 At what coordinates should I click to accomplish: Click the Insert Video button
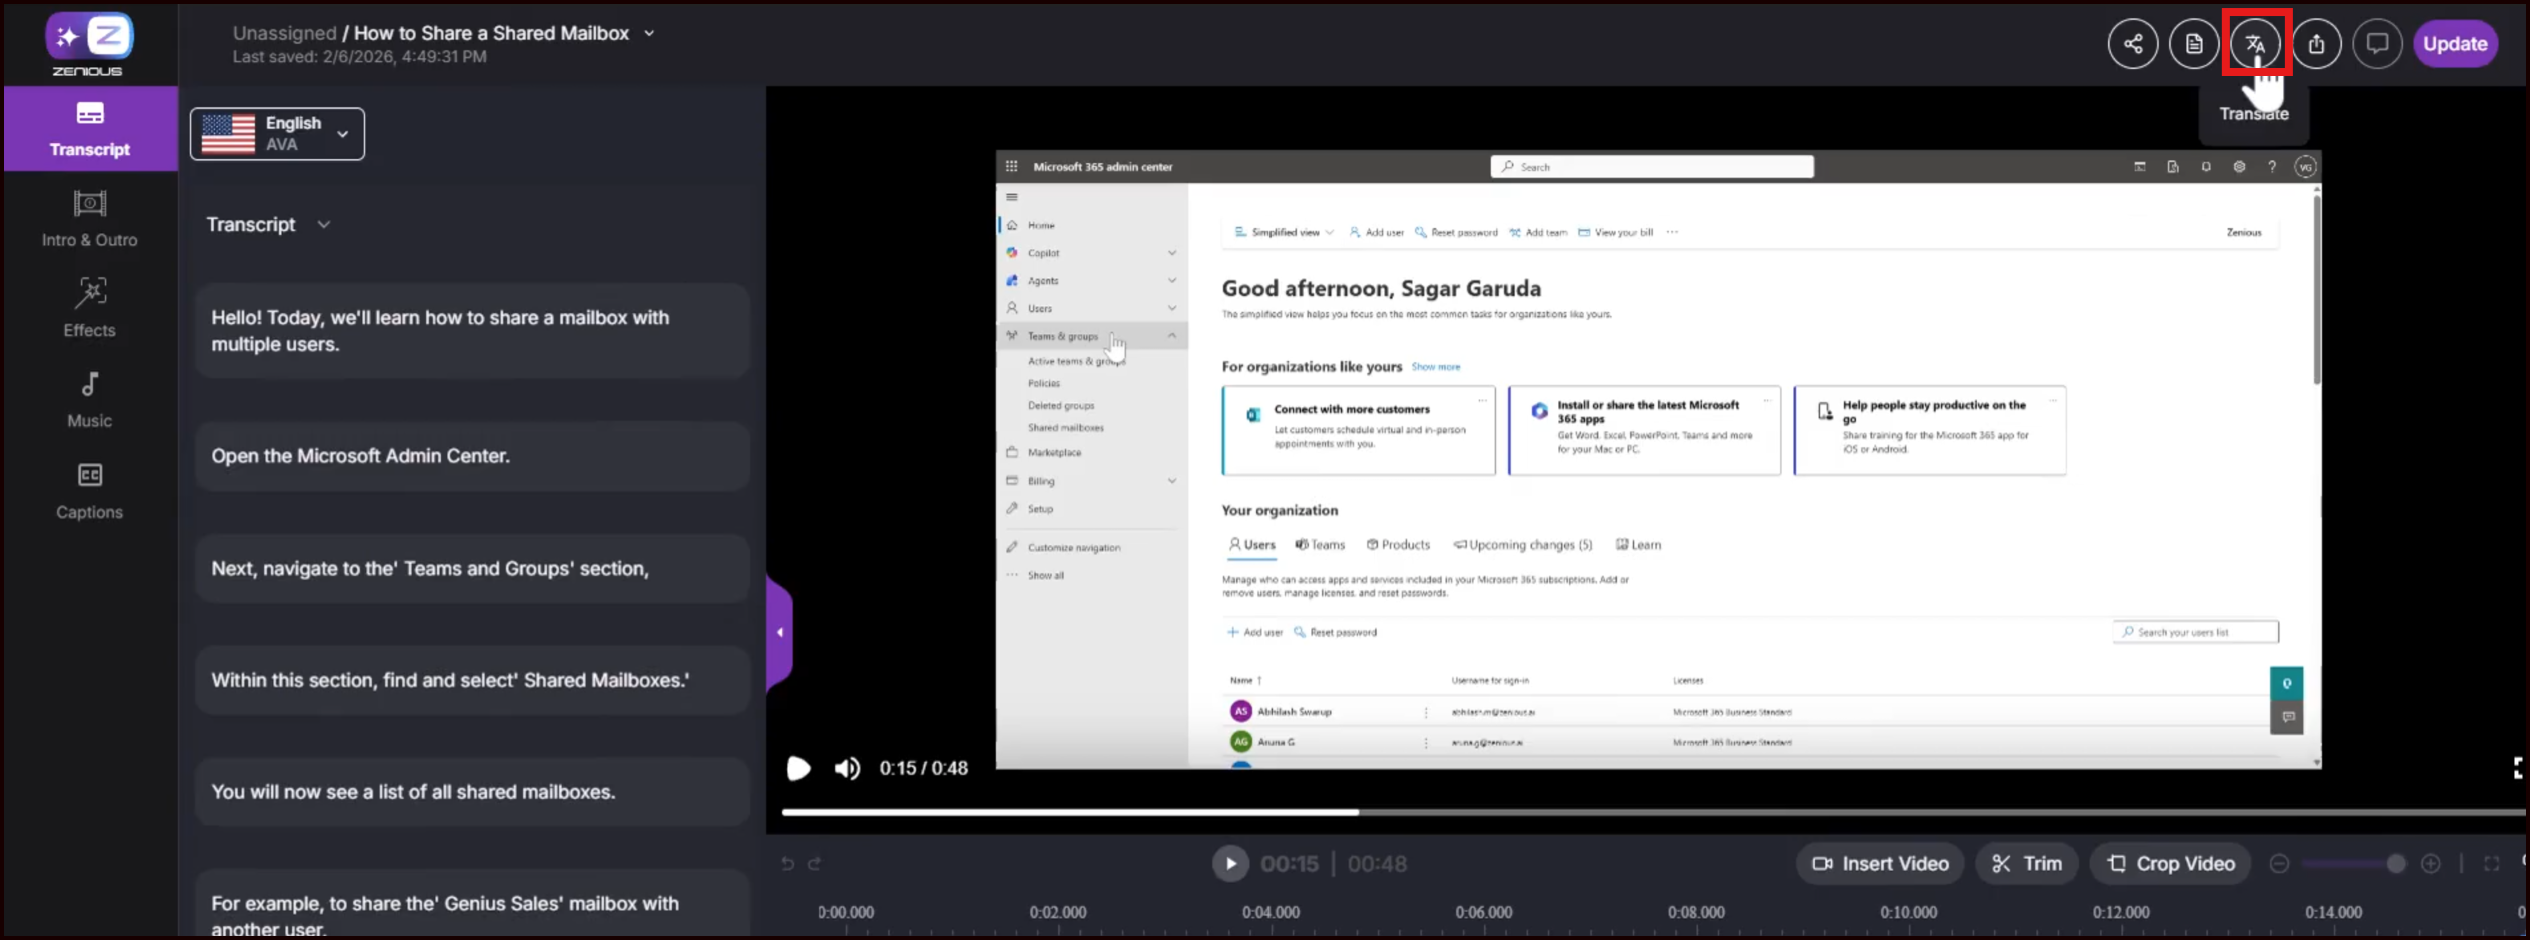[x=1880, y=863]
